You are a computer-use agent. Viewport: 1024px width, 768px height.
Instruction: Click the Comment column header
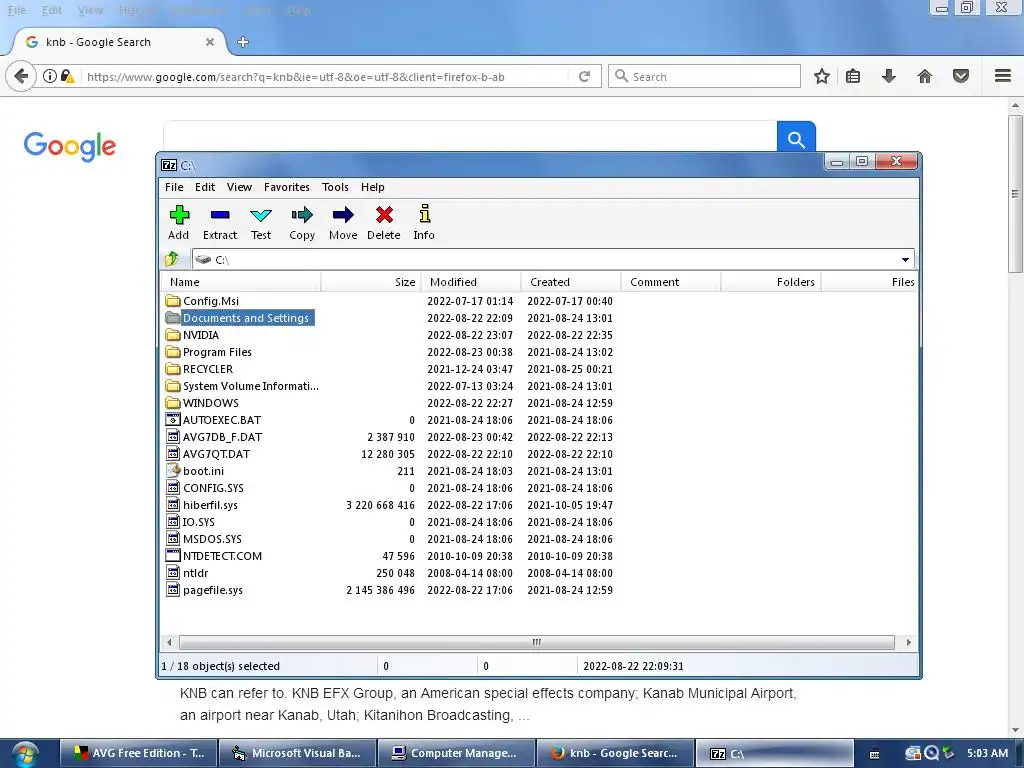click(671, 282)
